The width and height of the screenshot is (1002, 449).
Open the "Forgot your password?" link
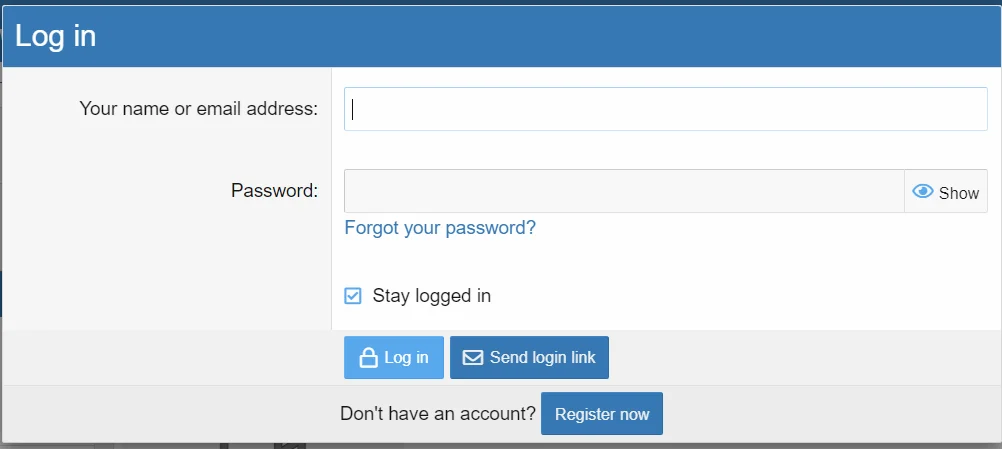440,228
